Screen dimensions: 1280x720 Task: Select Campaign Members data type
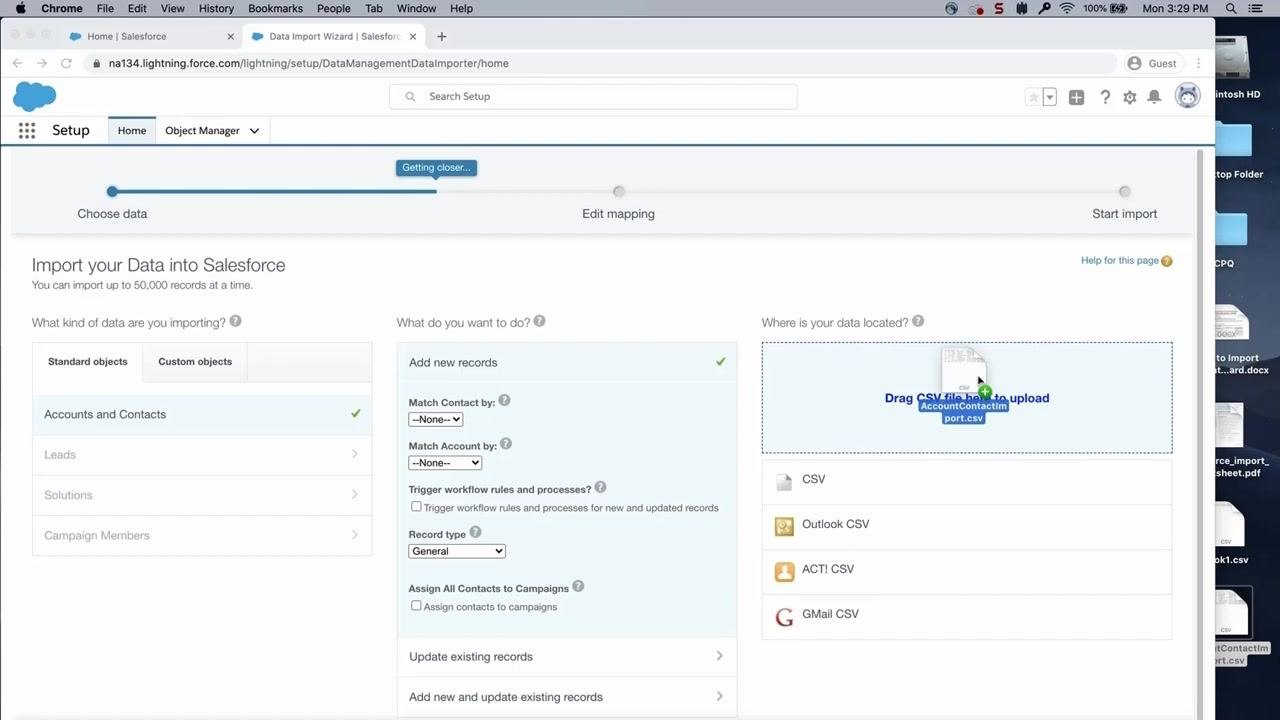pos(202,536)
